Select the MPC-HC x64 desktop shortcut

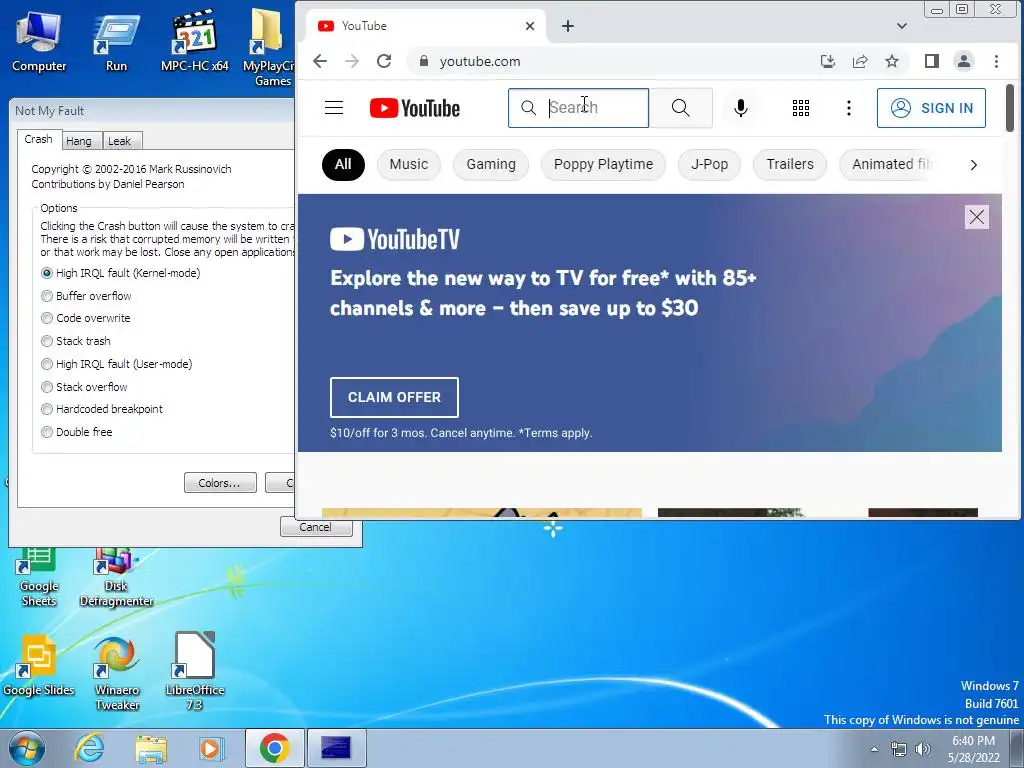coord(194,40)
